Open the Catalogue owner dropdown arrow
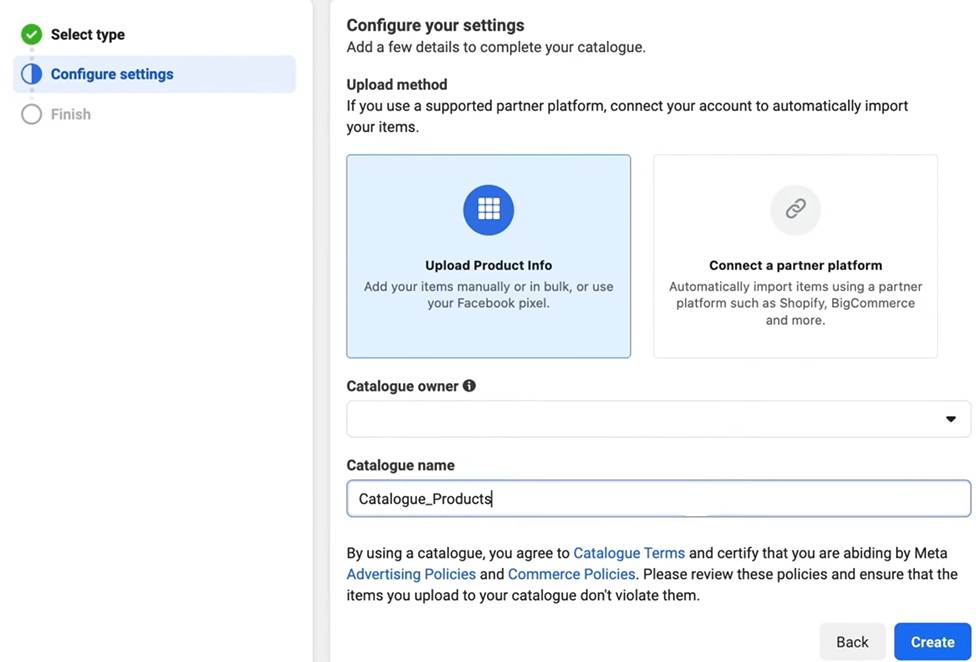976x662 pixels. coord(950,419)
